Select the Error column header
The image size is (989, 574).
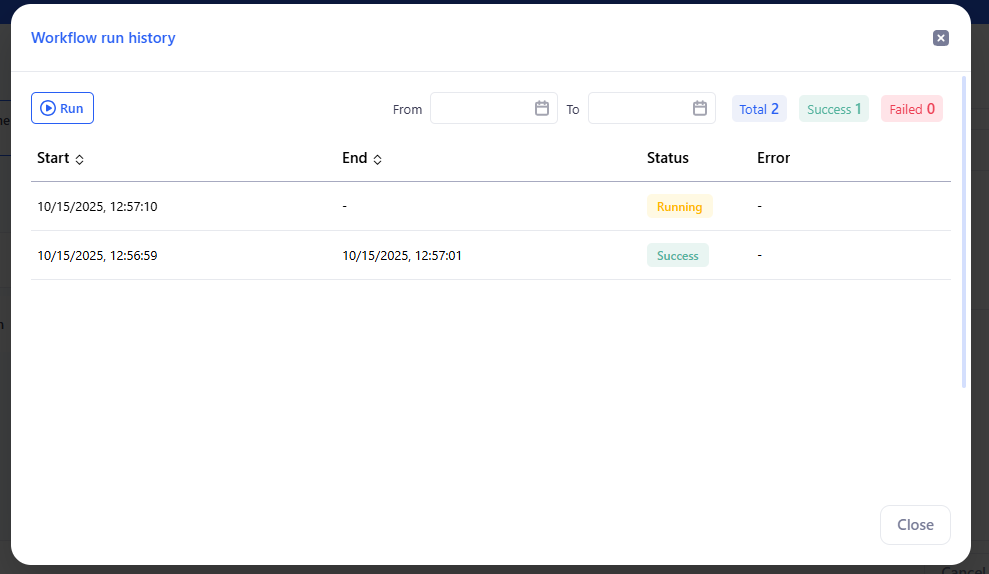click(x=773, y=158)
